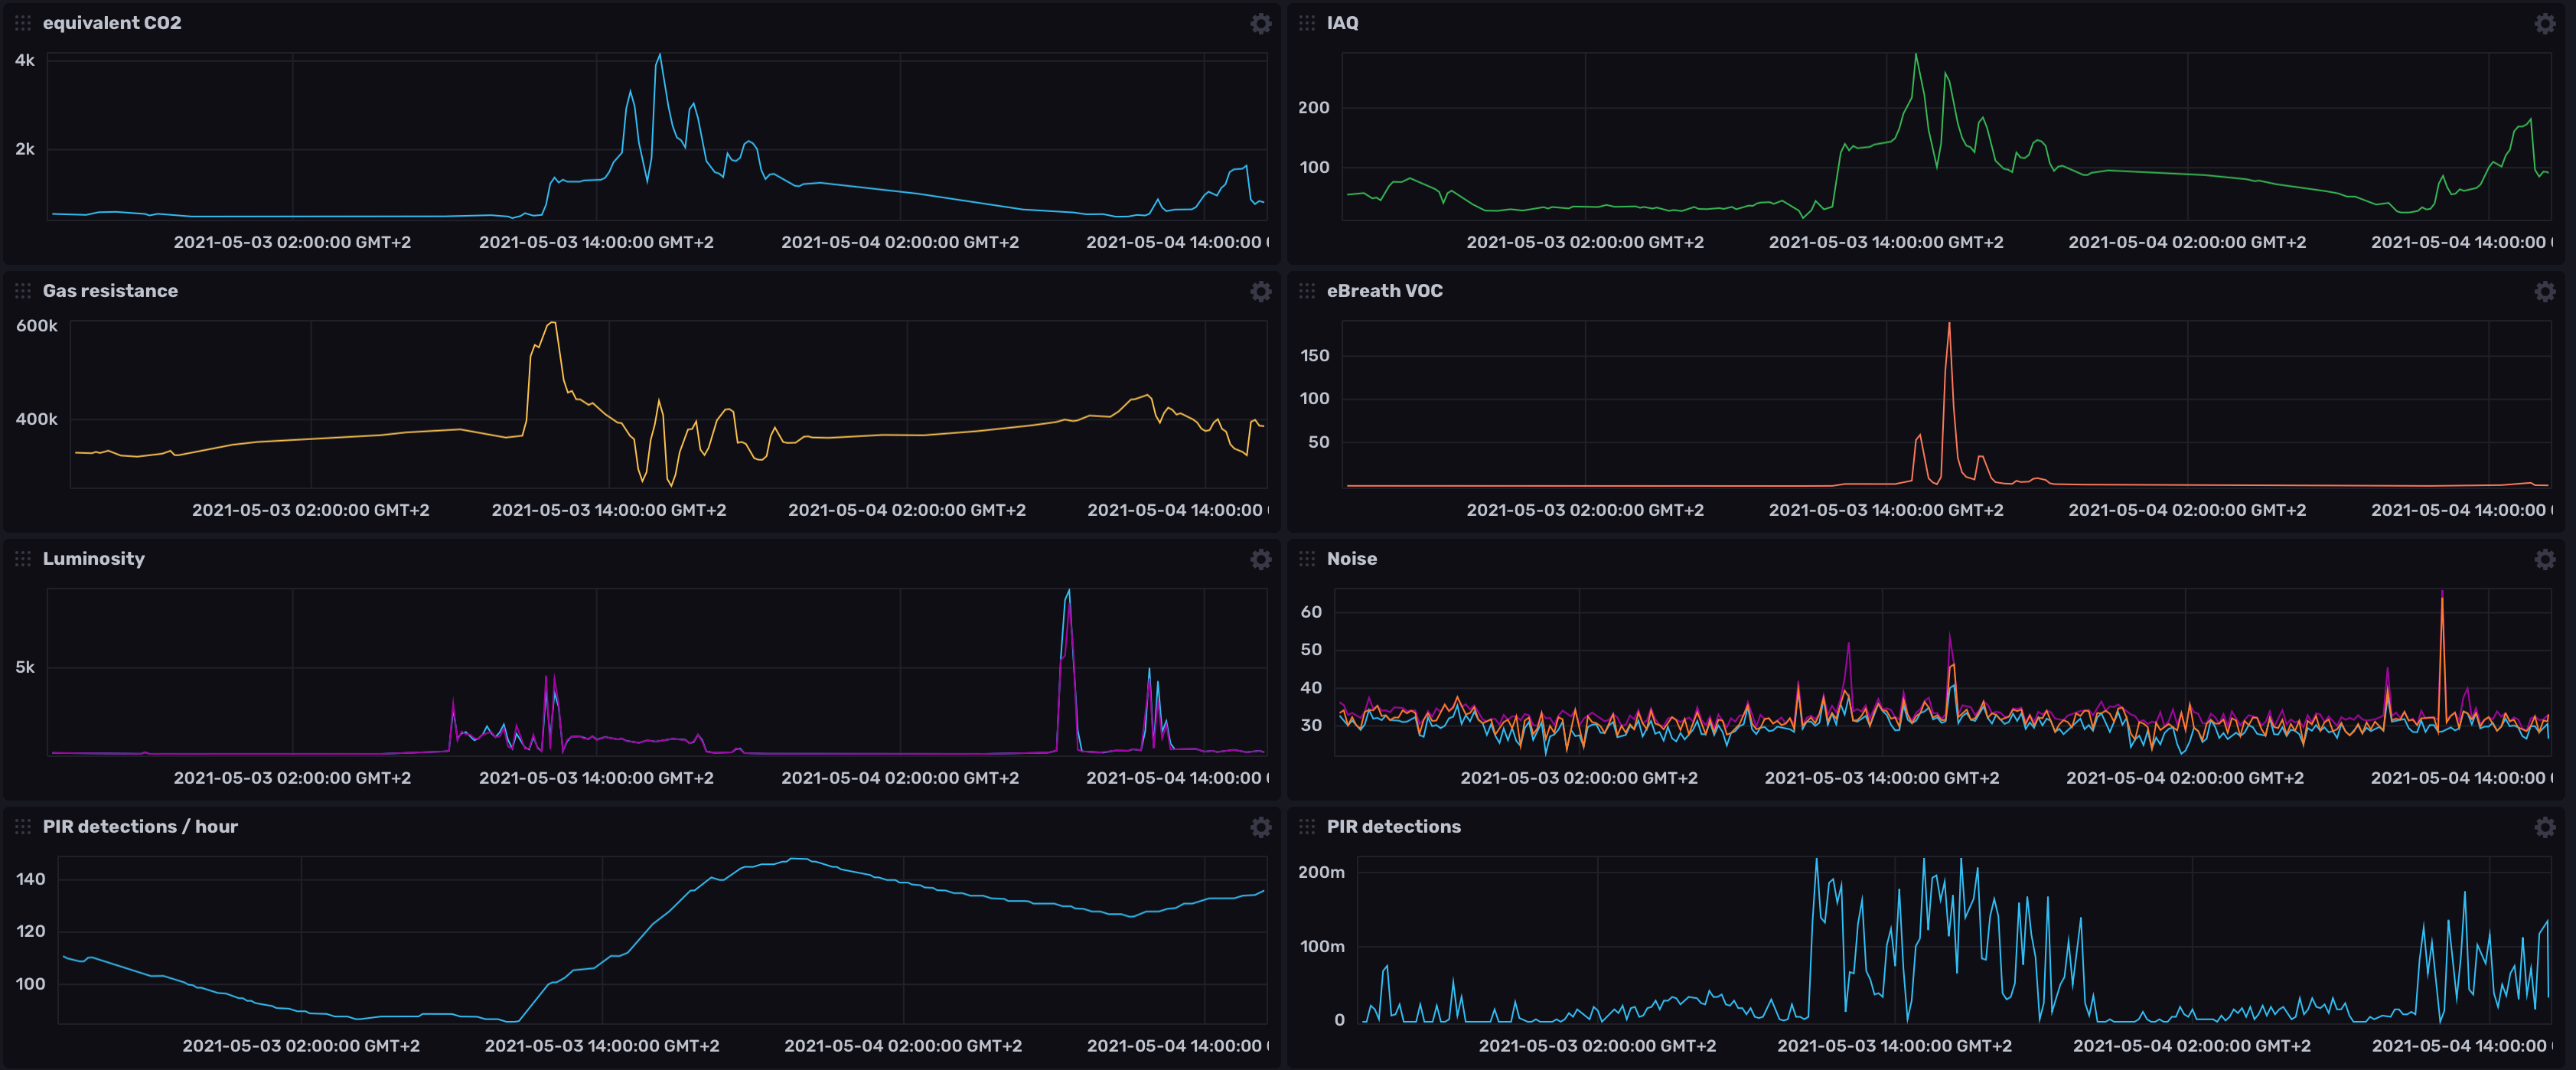Click 140 axis label in PIR detections / hour
The image size is (2576, 1070).
[30, 879]
